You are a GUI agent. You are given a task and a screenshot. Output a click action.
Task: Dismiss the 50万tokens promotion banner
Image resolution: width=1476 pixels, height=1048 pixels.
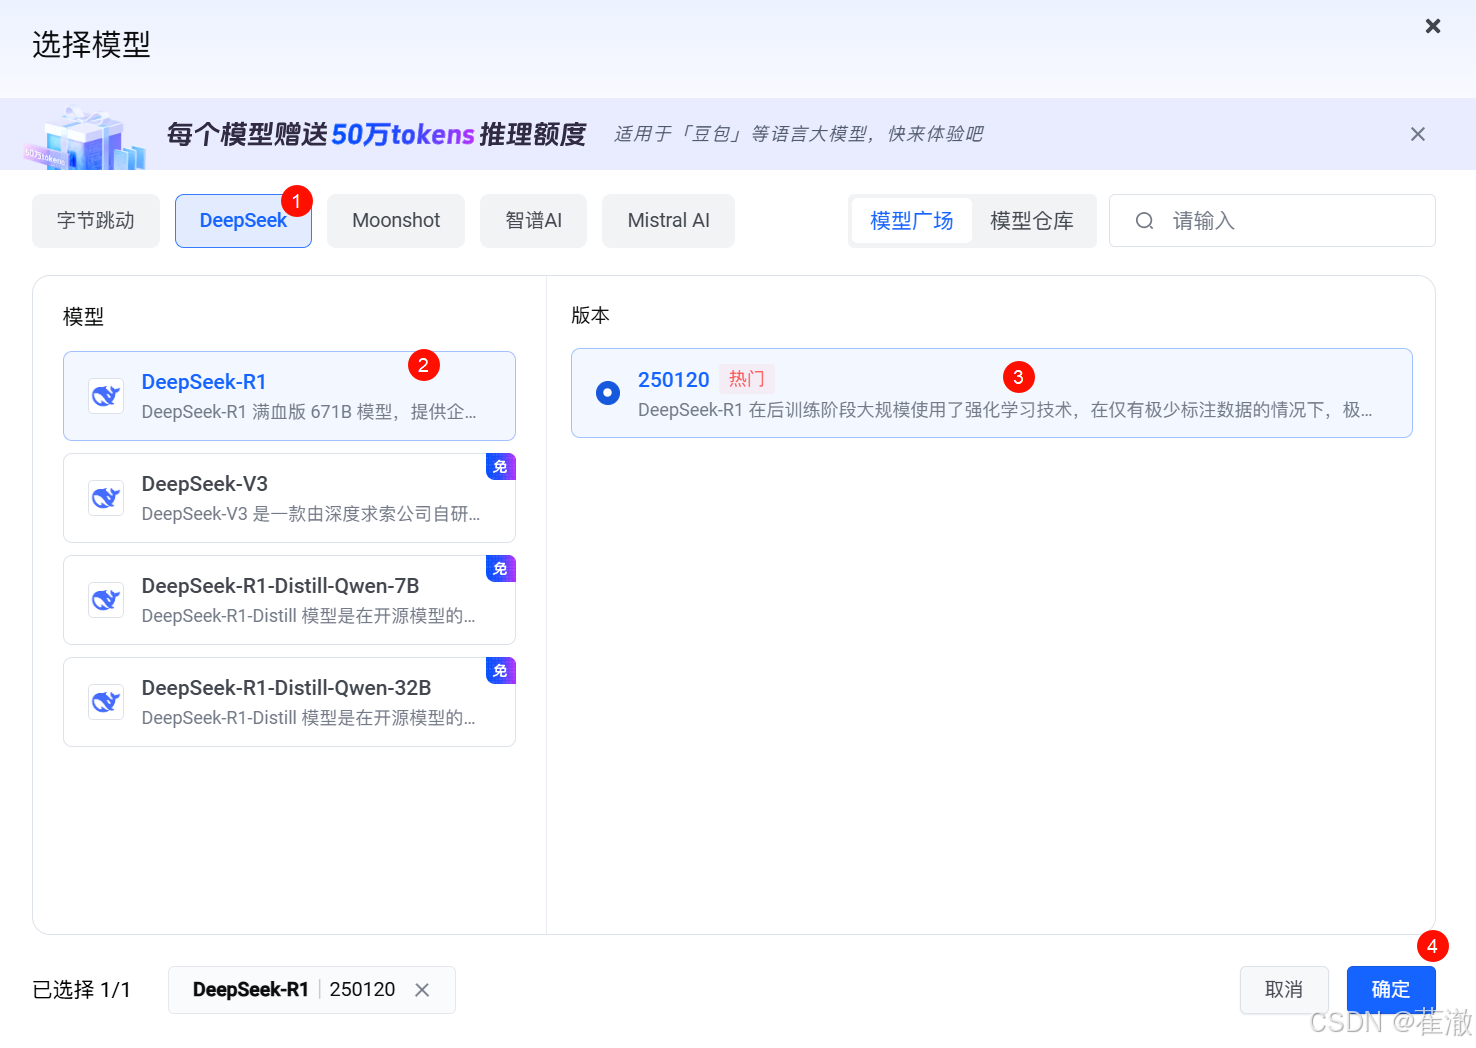click(x=1418, y=134)
